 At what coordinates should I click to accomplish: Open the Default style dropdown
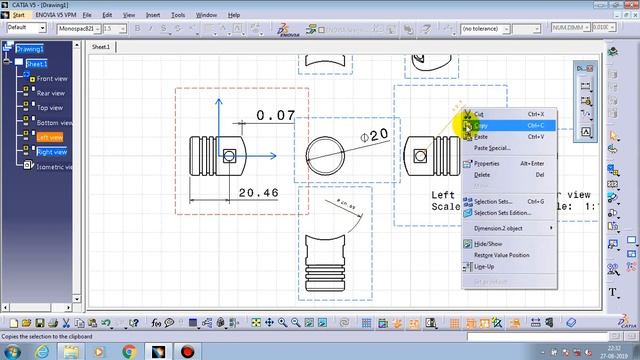coord(42,28)
